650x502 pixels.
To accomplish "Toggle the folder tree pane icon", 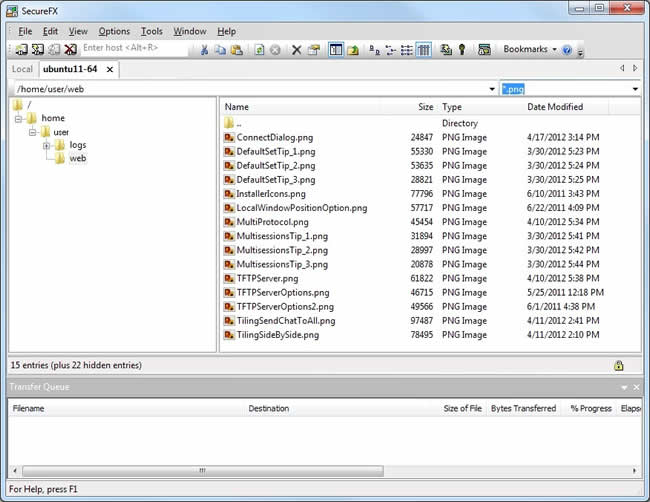I will pyautogui.click(x=336, y=50).
